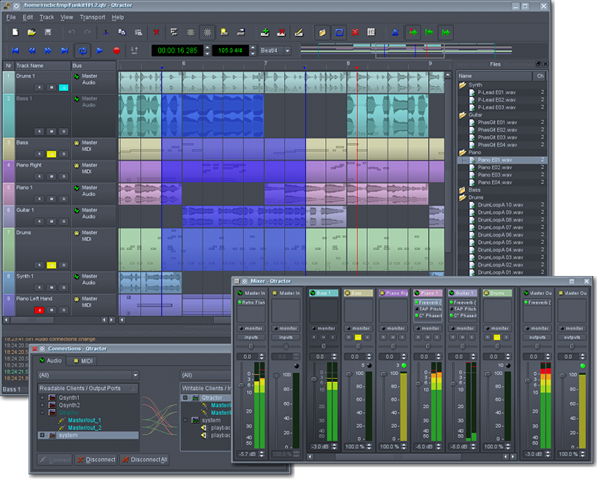600x480 pixels.
Task: Click the Fast Forward transport icon
Action: pyautogui.click(x=47, y=50)
